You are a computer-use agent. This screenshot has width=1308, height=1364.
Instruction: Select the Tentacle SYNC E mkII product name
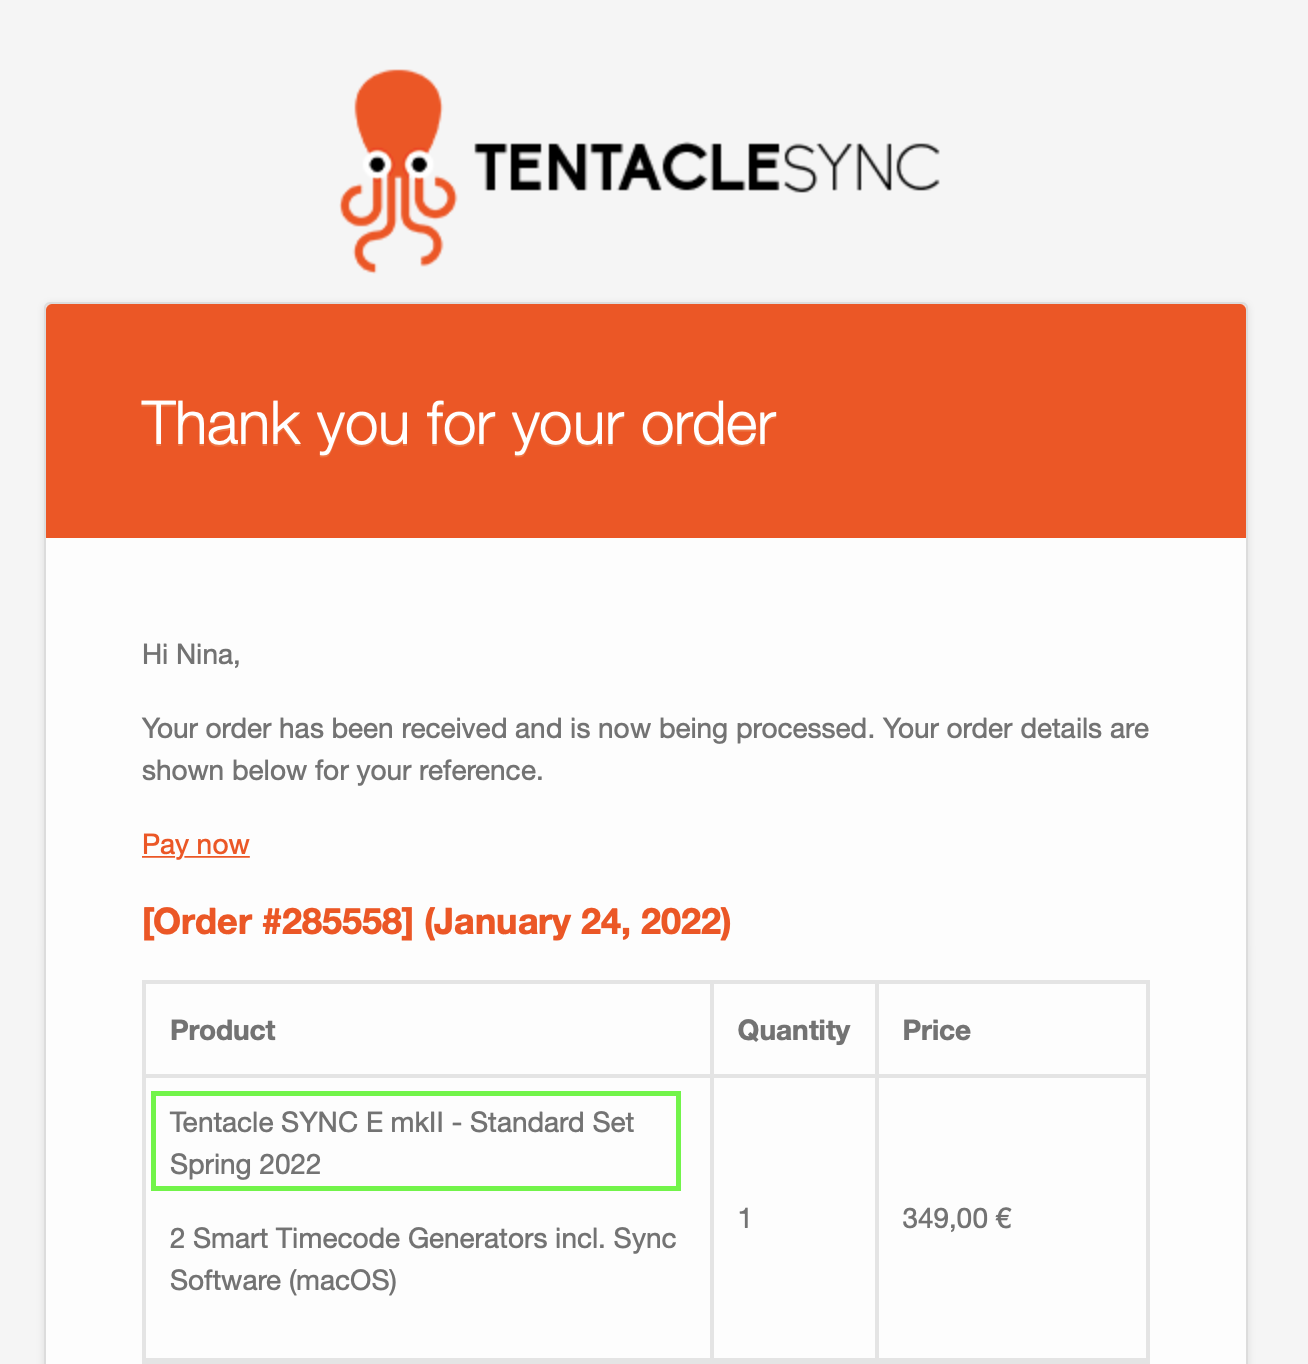402,1143
